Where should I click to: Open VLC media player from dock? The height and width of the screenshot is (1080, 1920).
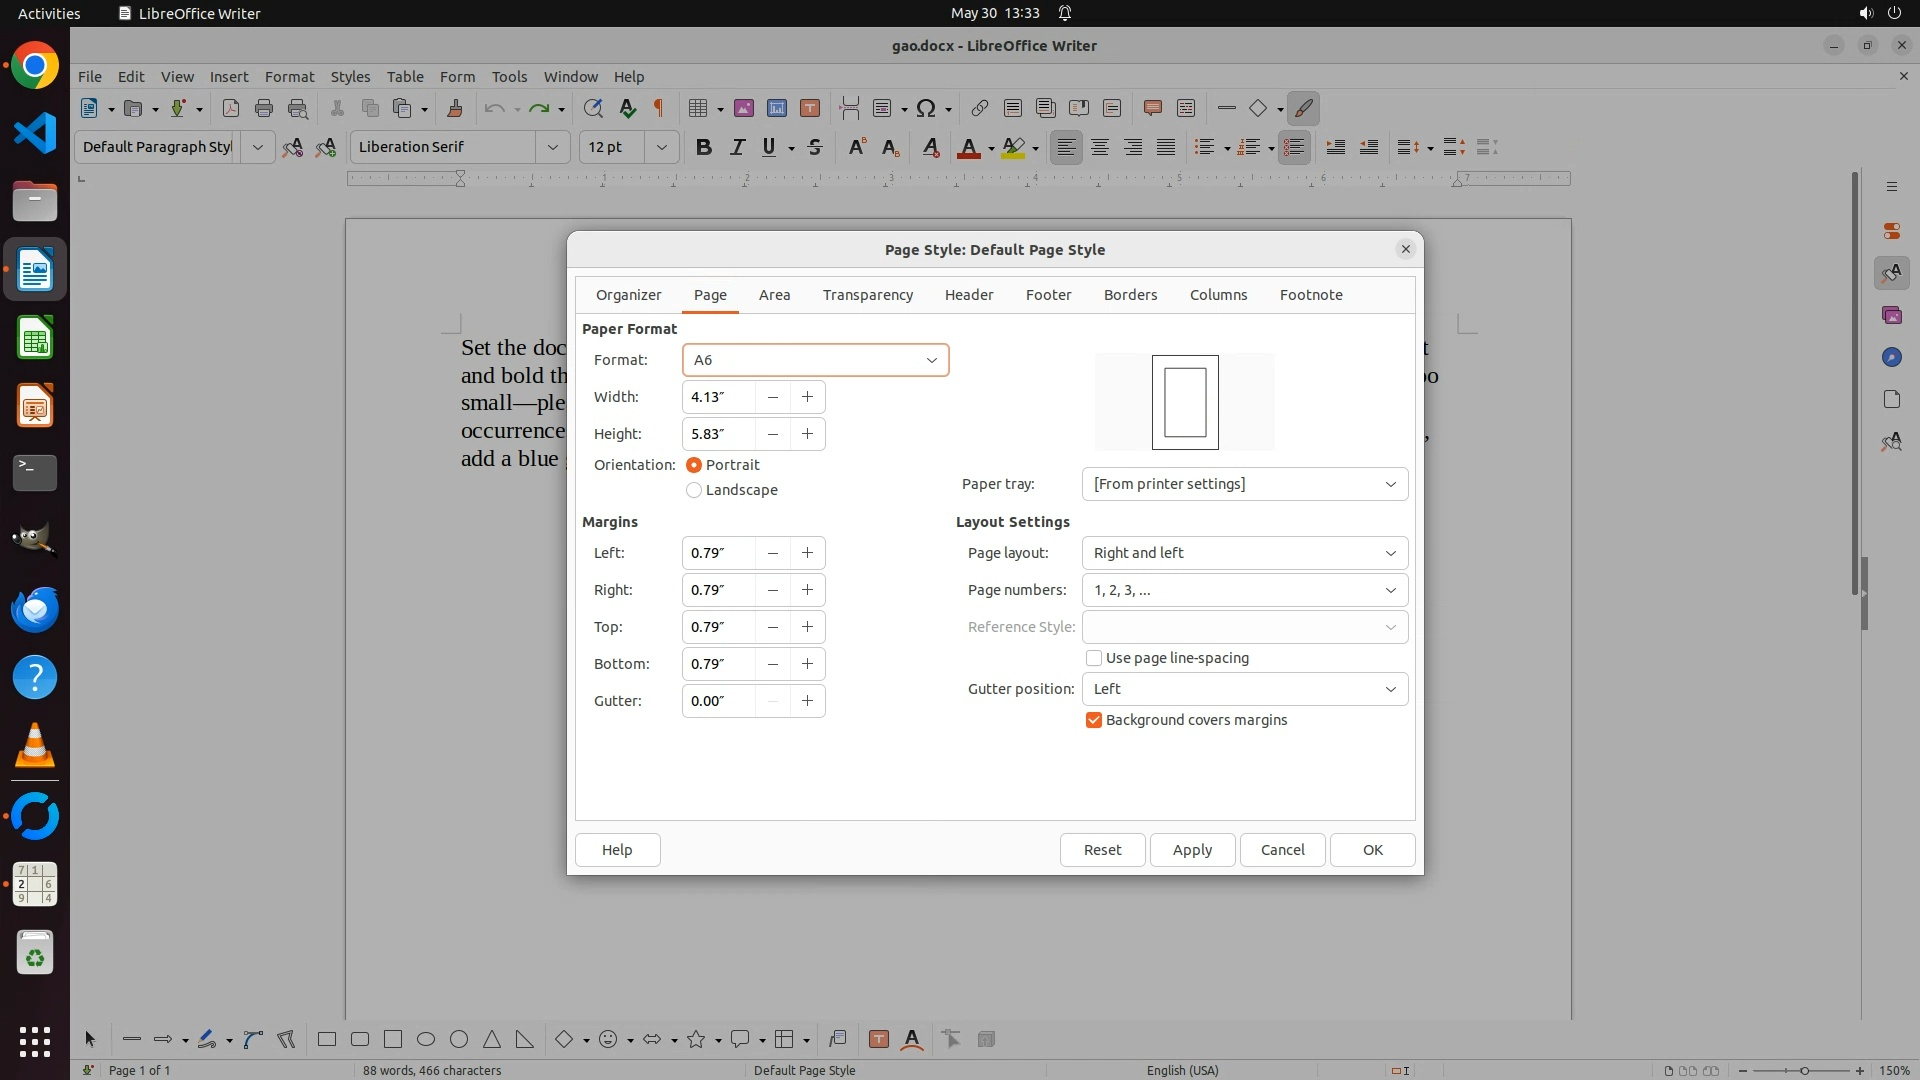pos(35,745)
